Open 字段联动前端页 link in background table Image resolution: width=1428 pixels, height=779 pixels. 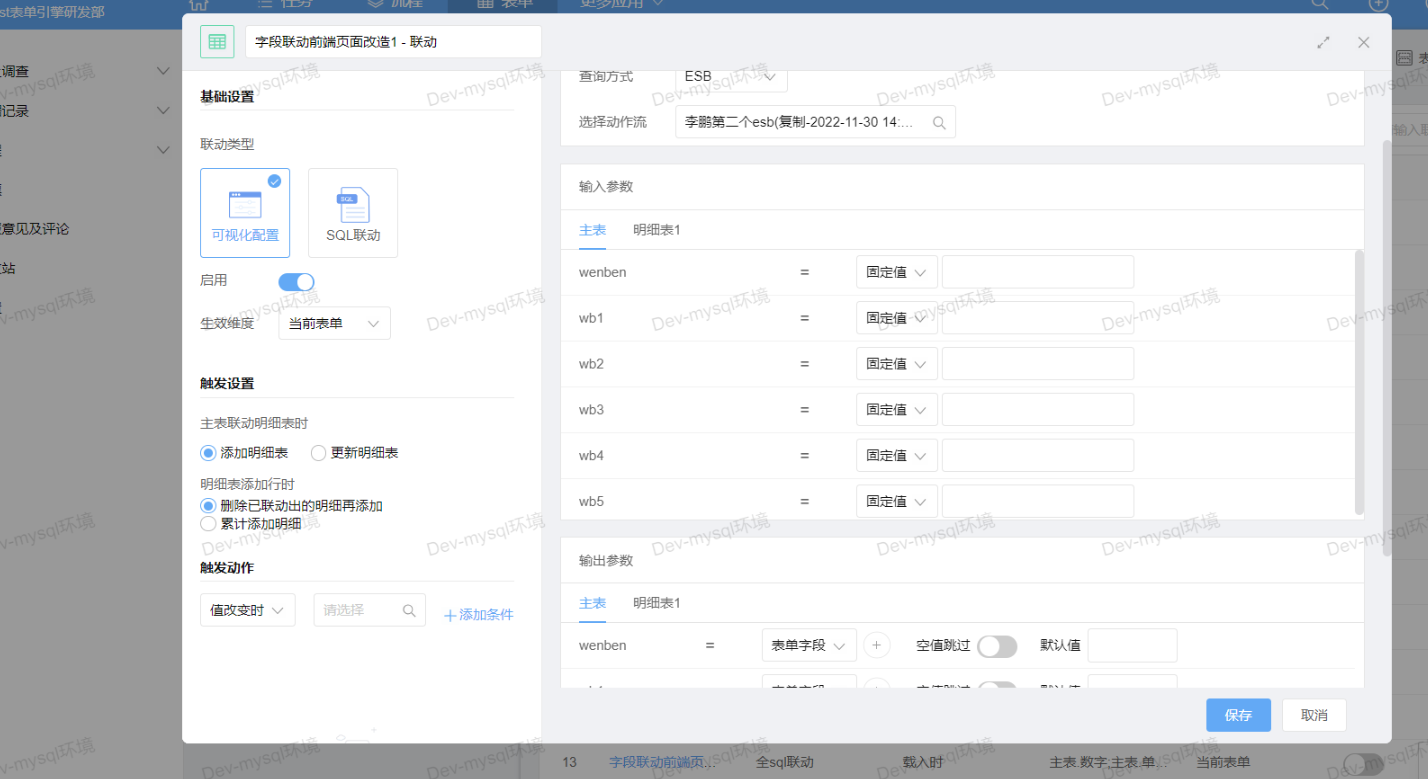(x=663, y=762)
